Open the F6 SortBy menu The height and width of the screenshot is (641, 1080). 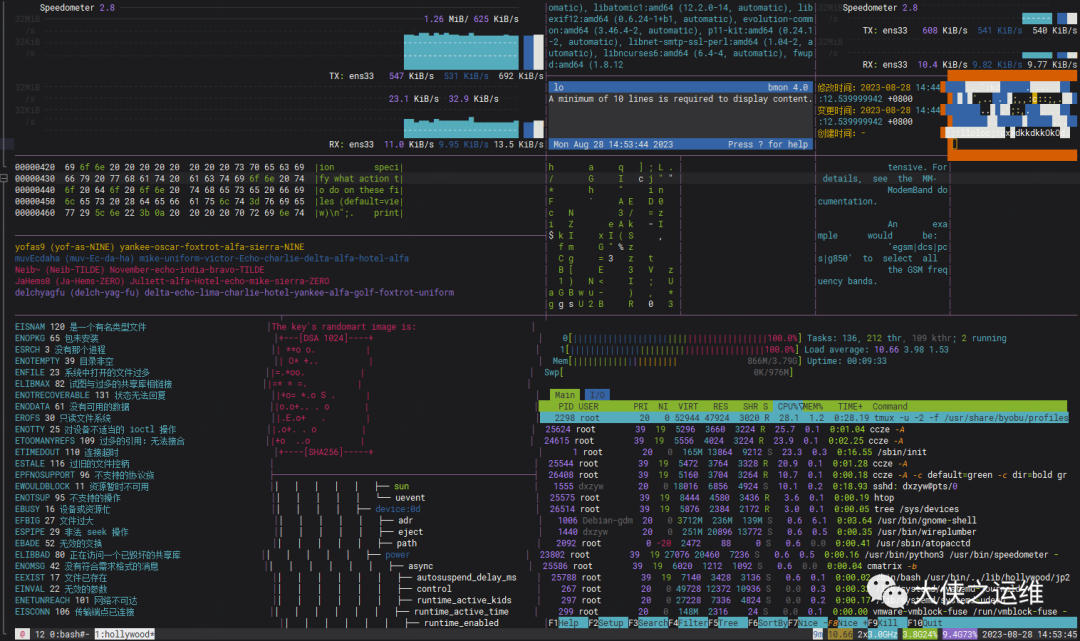click(767, 622)
